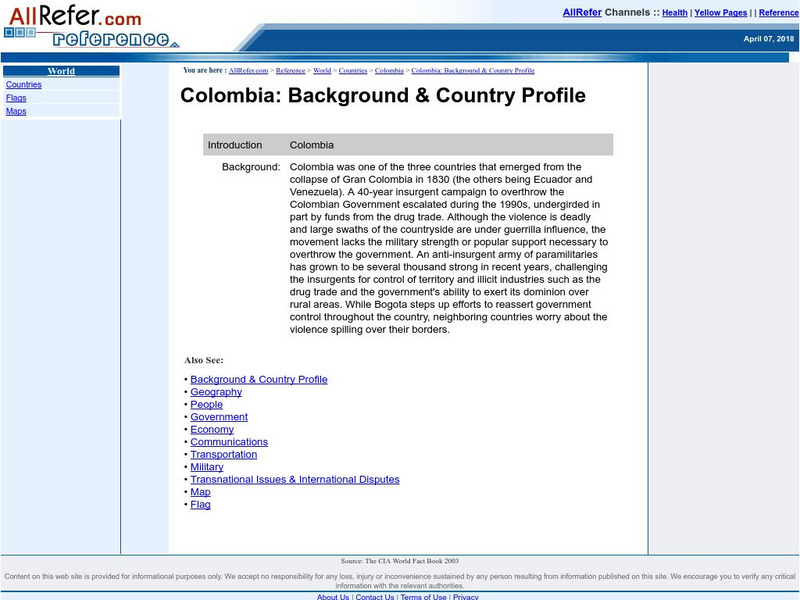
Task: Open the Colombia breadcrumb link
Action: pos(388,71)
